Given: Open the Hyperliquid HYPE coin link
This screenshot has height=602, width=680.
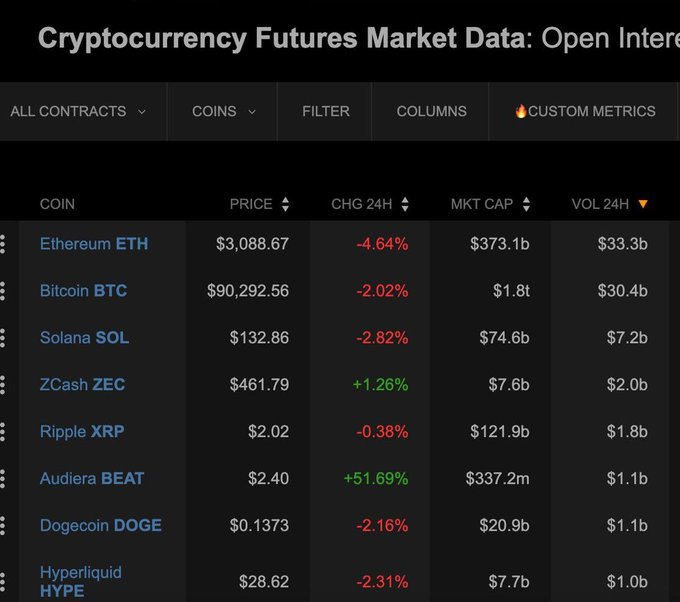Looking at the screenshot, I should (x=81, y=581).
